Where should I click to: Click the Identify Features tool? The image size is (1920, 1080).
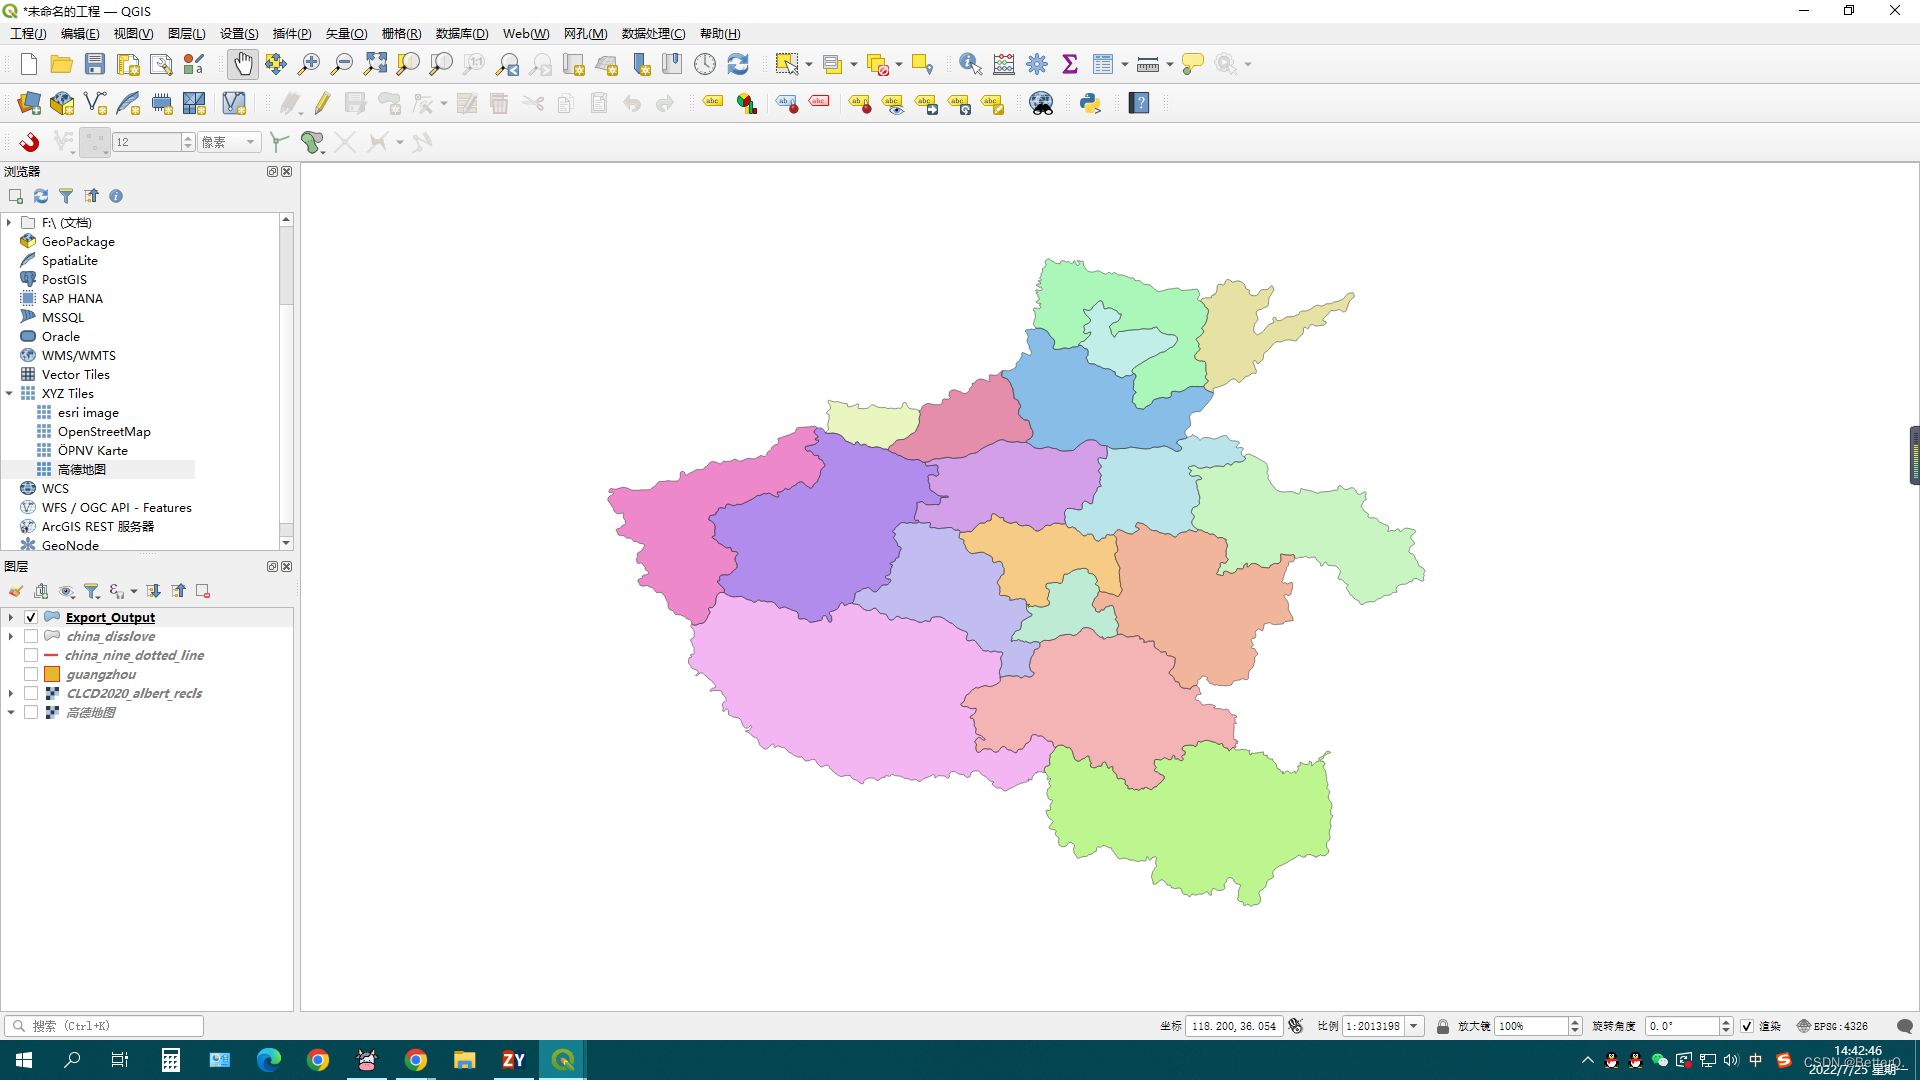pyautogui.click(x=969, y=64)
